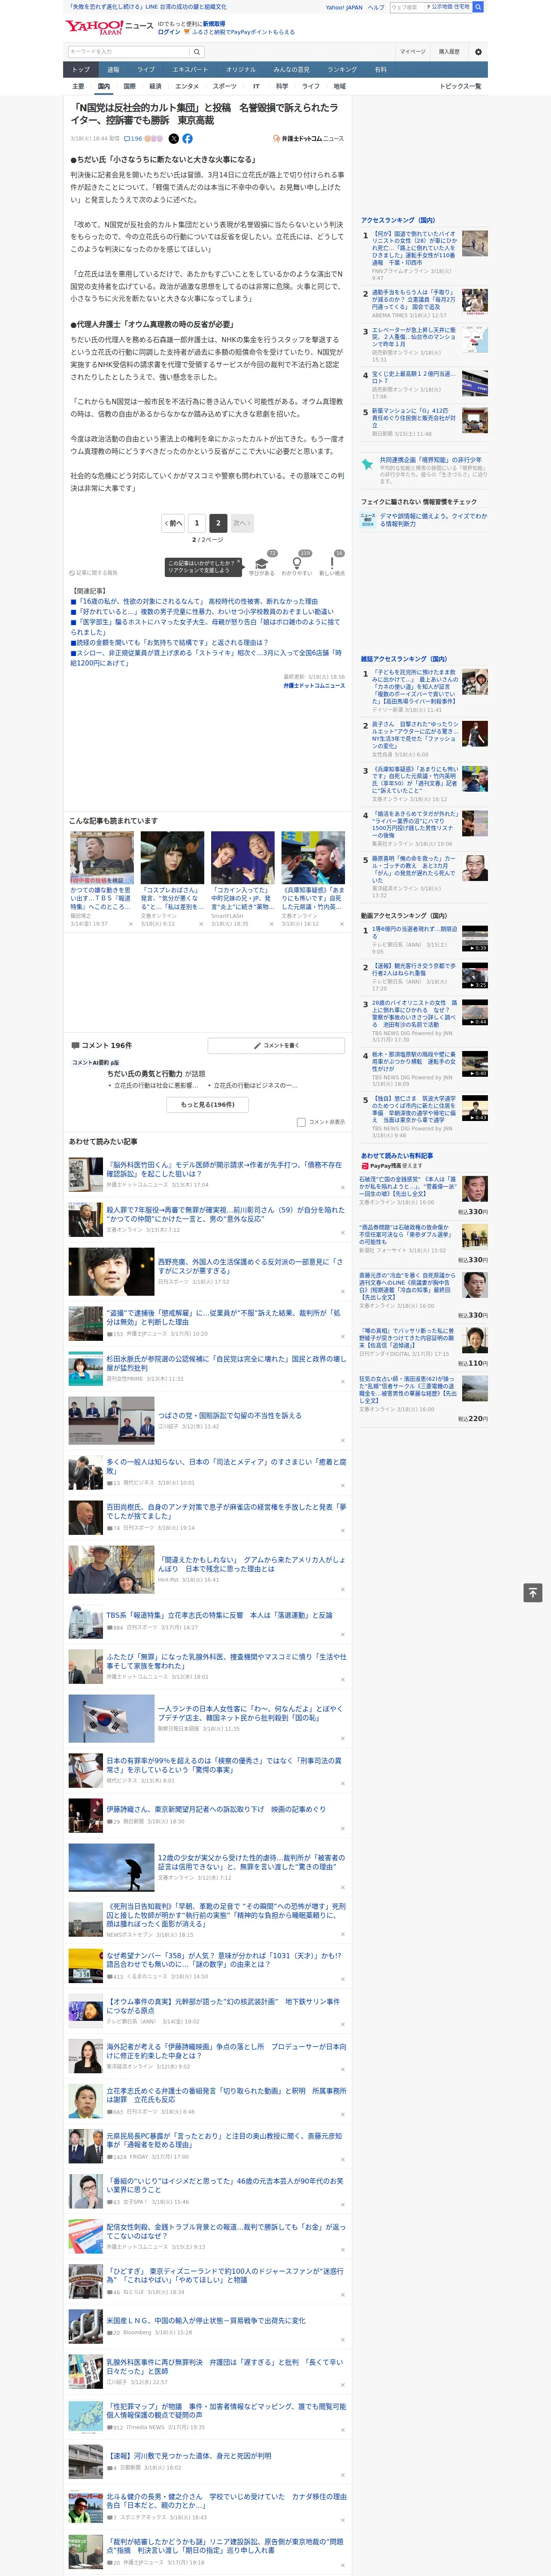The height and width of the screenshot is (2576, 551).
Task: Open the ランキング tab
Action: coord(342,70)
